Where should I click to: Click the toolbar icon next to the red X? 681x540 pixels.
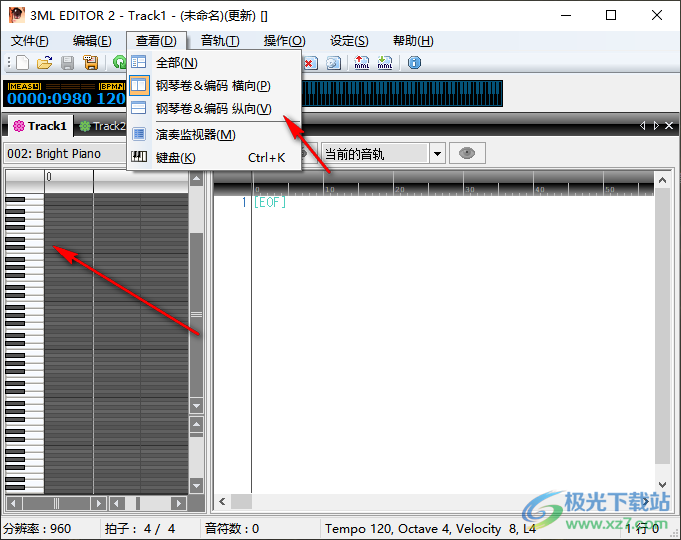pos(333,63)
